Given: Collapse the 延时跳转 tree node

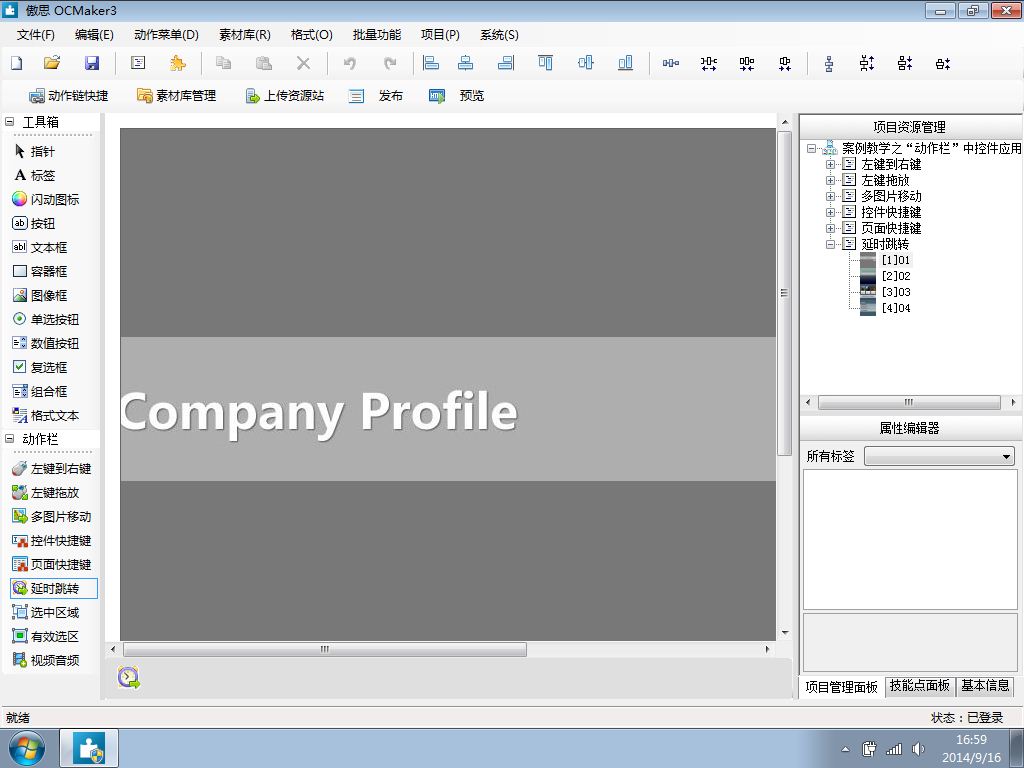Looking at the screenshot, I should (830, 244).
